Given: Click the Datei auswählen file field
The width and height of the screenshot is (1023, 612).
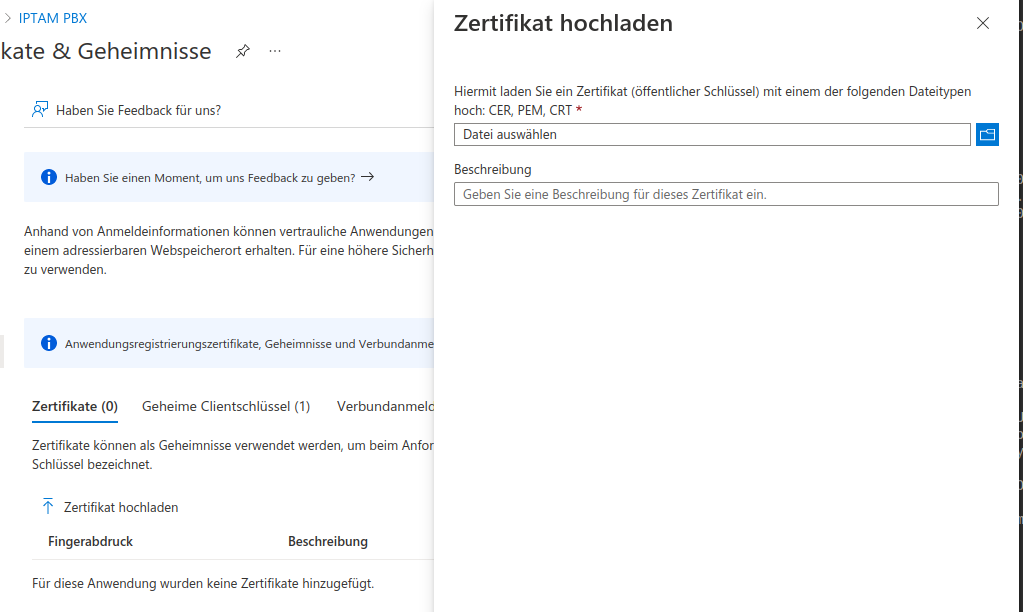Looking at the screenshot, I should 711,134.
